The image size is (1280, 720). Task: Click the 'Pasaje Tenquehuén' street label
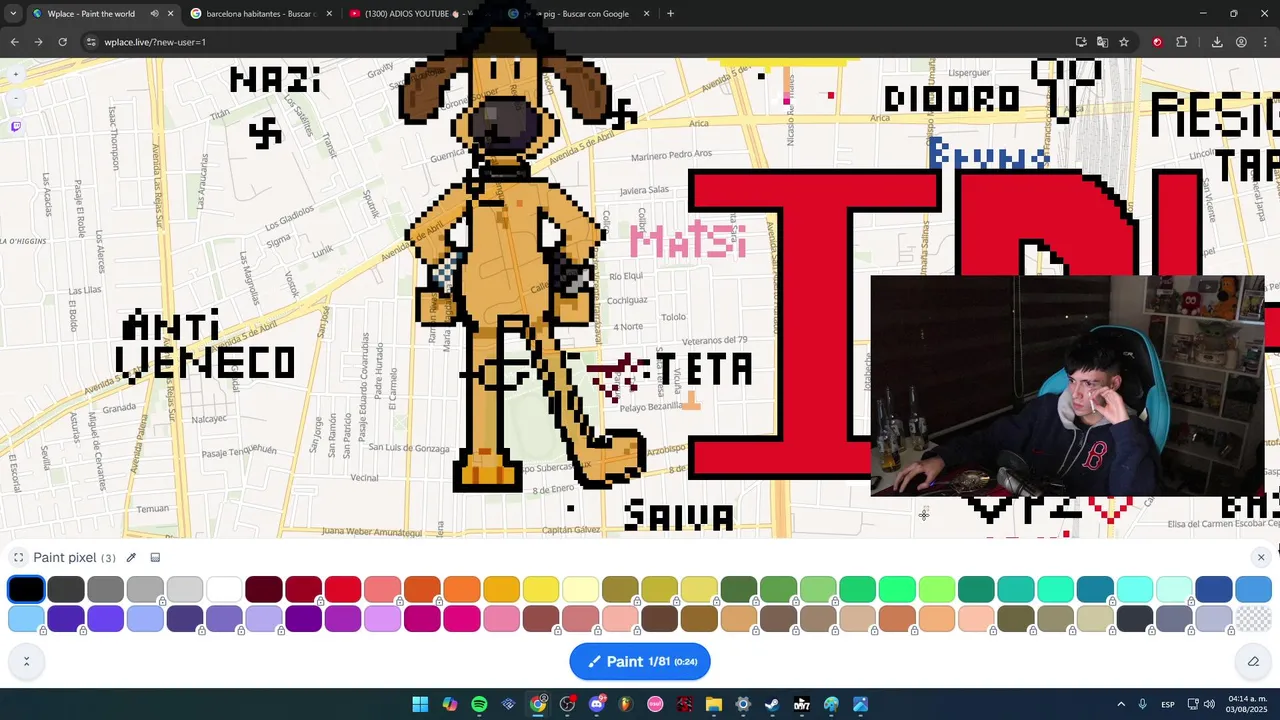pyautogui.click(x=239, y=452)
